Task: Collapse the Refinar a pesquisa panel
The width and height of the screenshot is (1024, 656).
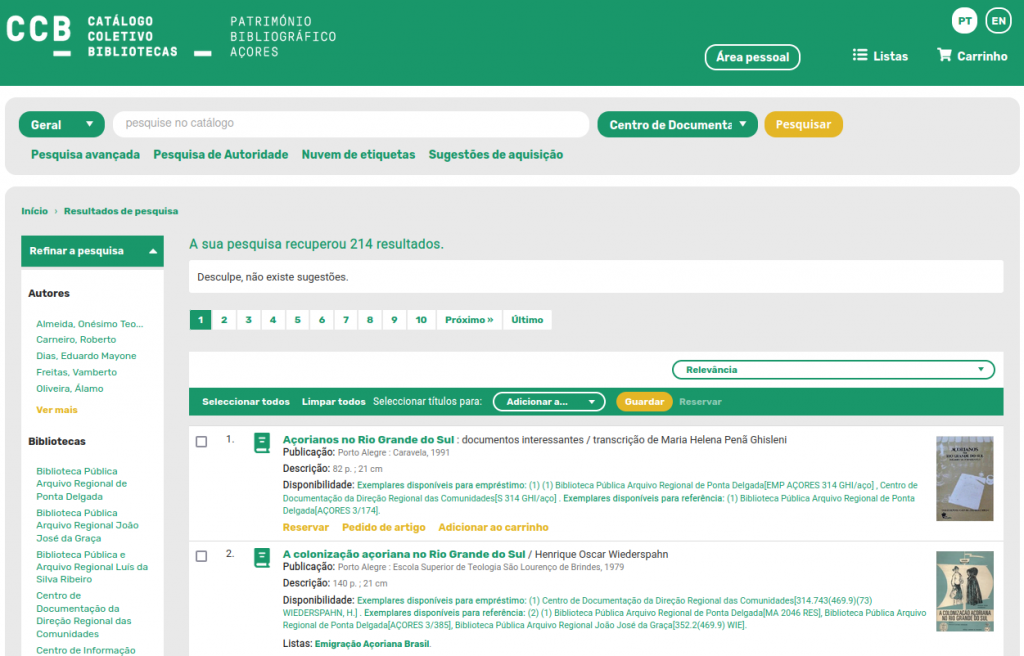Action: tap(92, 251)
